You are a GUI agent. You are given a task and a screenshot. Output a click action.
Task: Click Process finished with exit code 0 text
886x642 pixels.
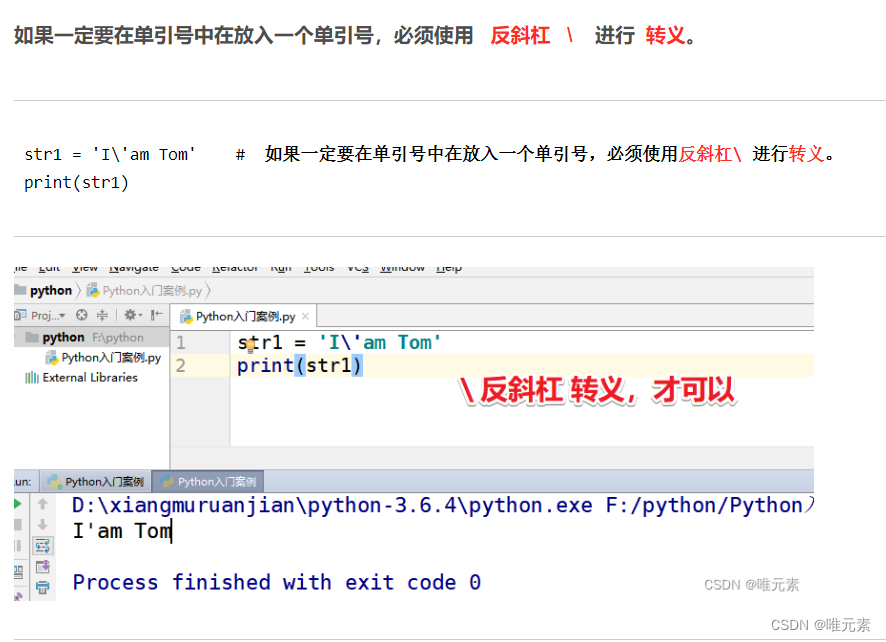pos(277,582)
